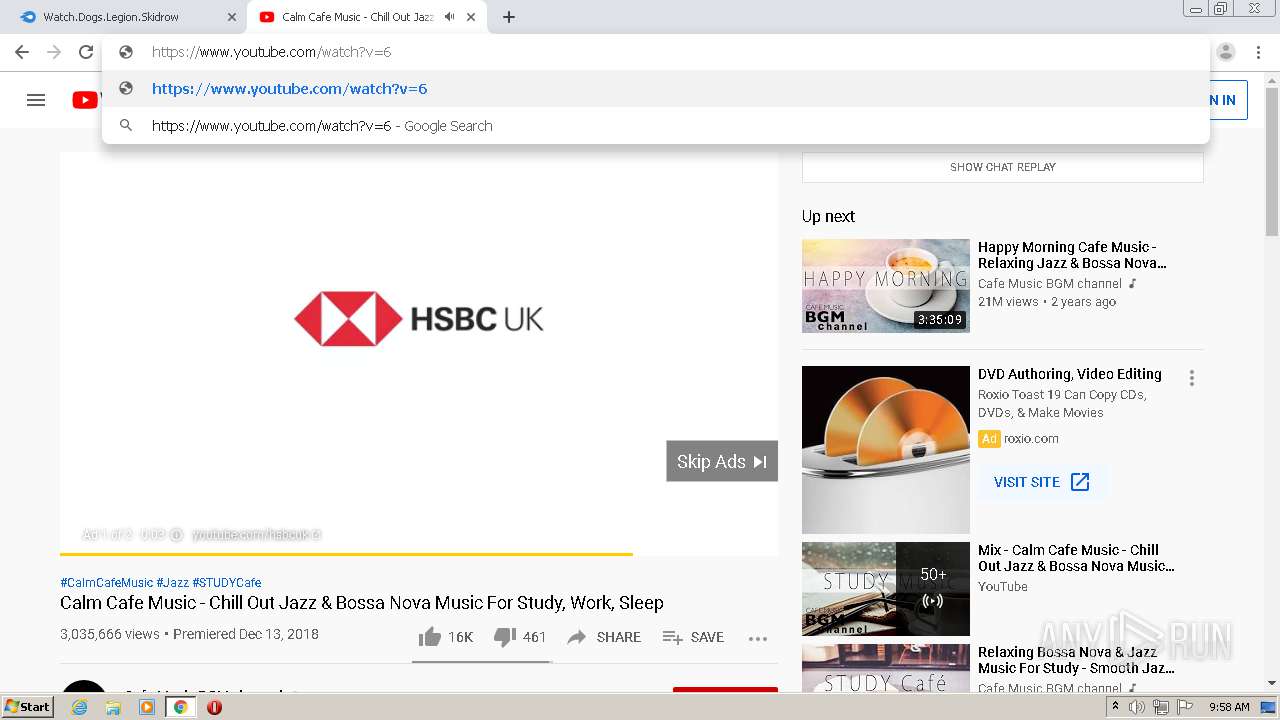Open the YouTube logo home link
The image size is (1280, 720).
click(x=85, y=100)
